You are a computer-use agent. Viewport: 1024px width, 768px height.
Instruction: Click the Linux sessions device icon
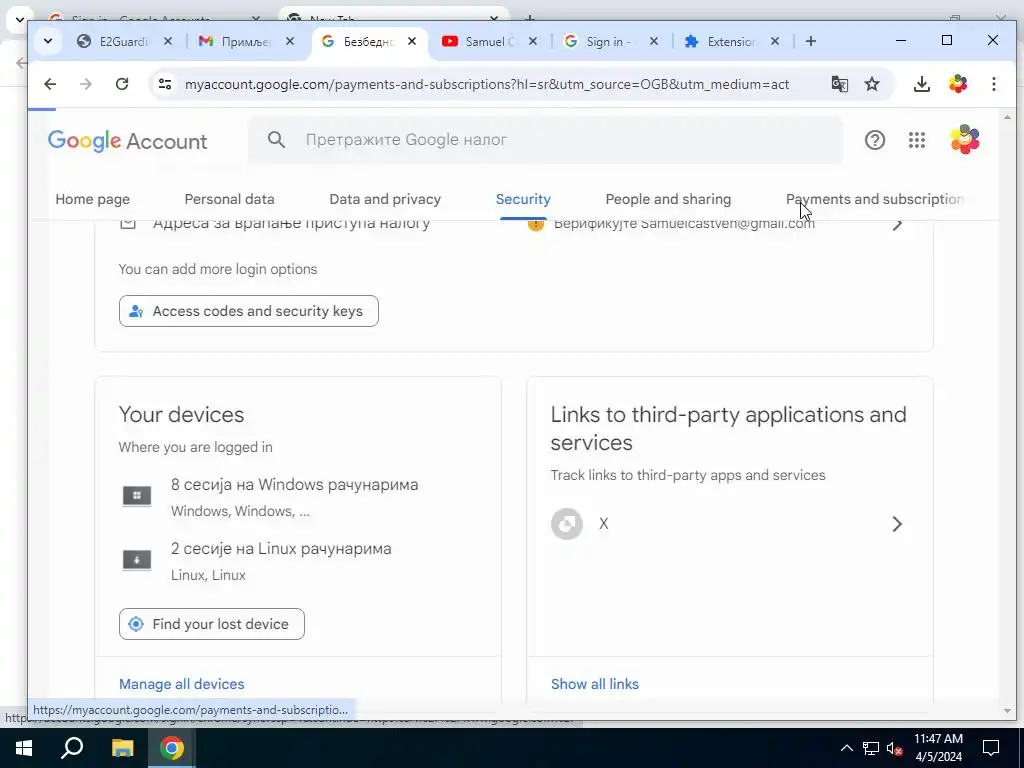coord(136,560)
